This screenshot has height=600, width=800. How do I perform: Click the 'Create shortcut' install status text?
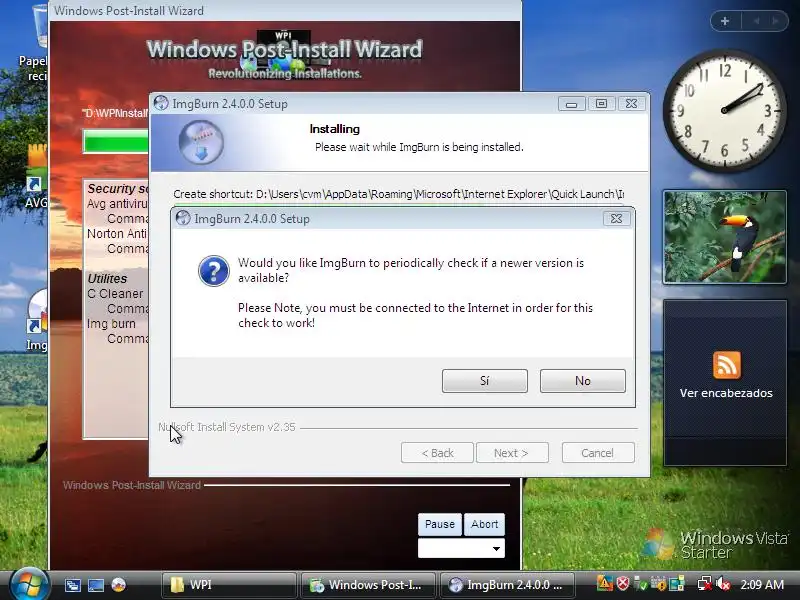click(x=398, y=194)
